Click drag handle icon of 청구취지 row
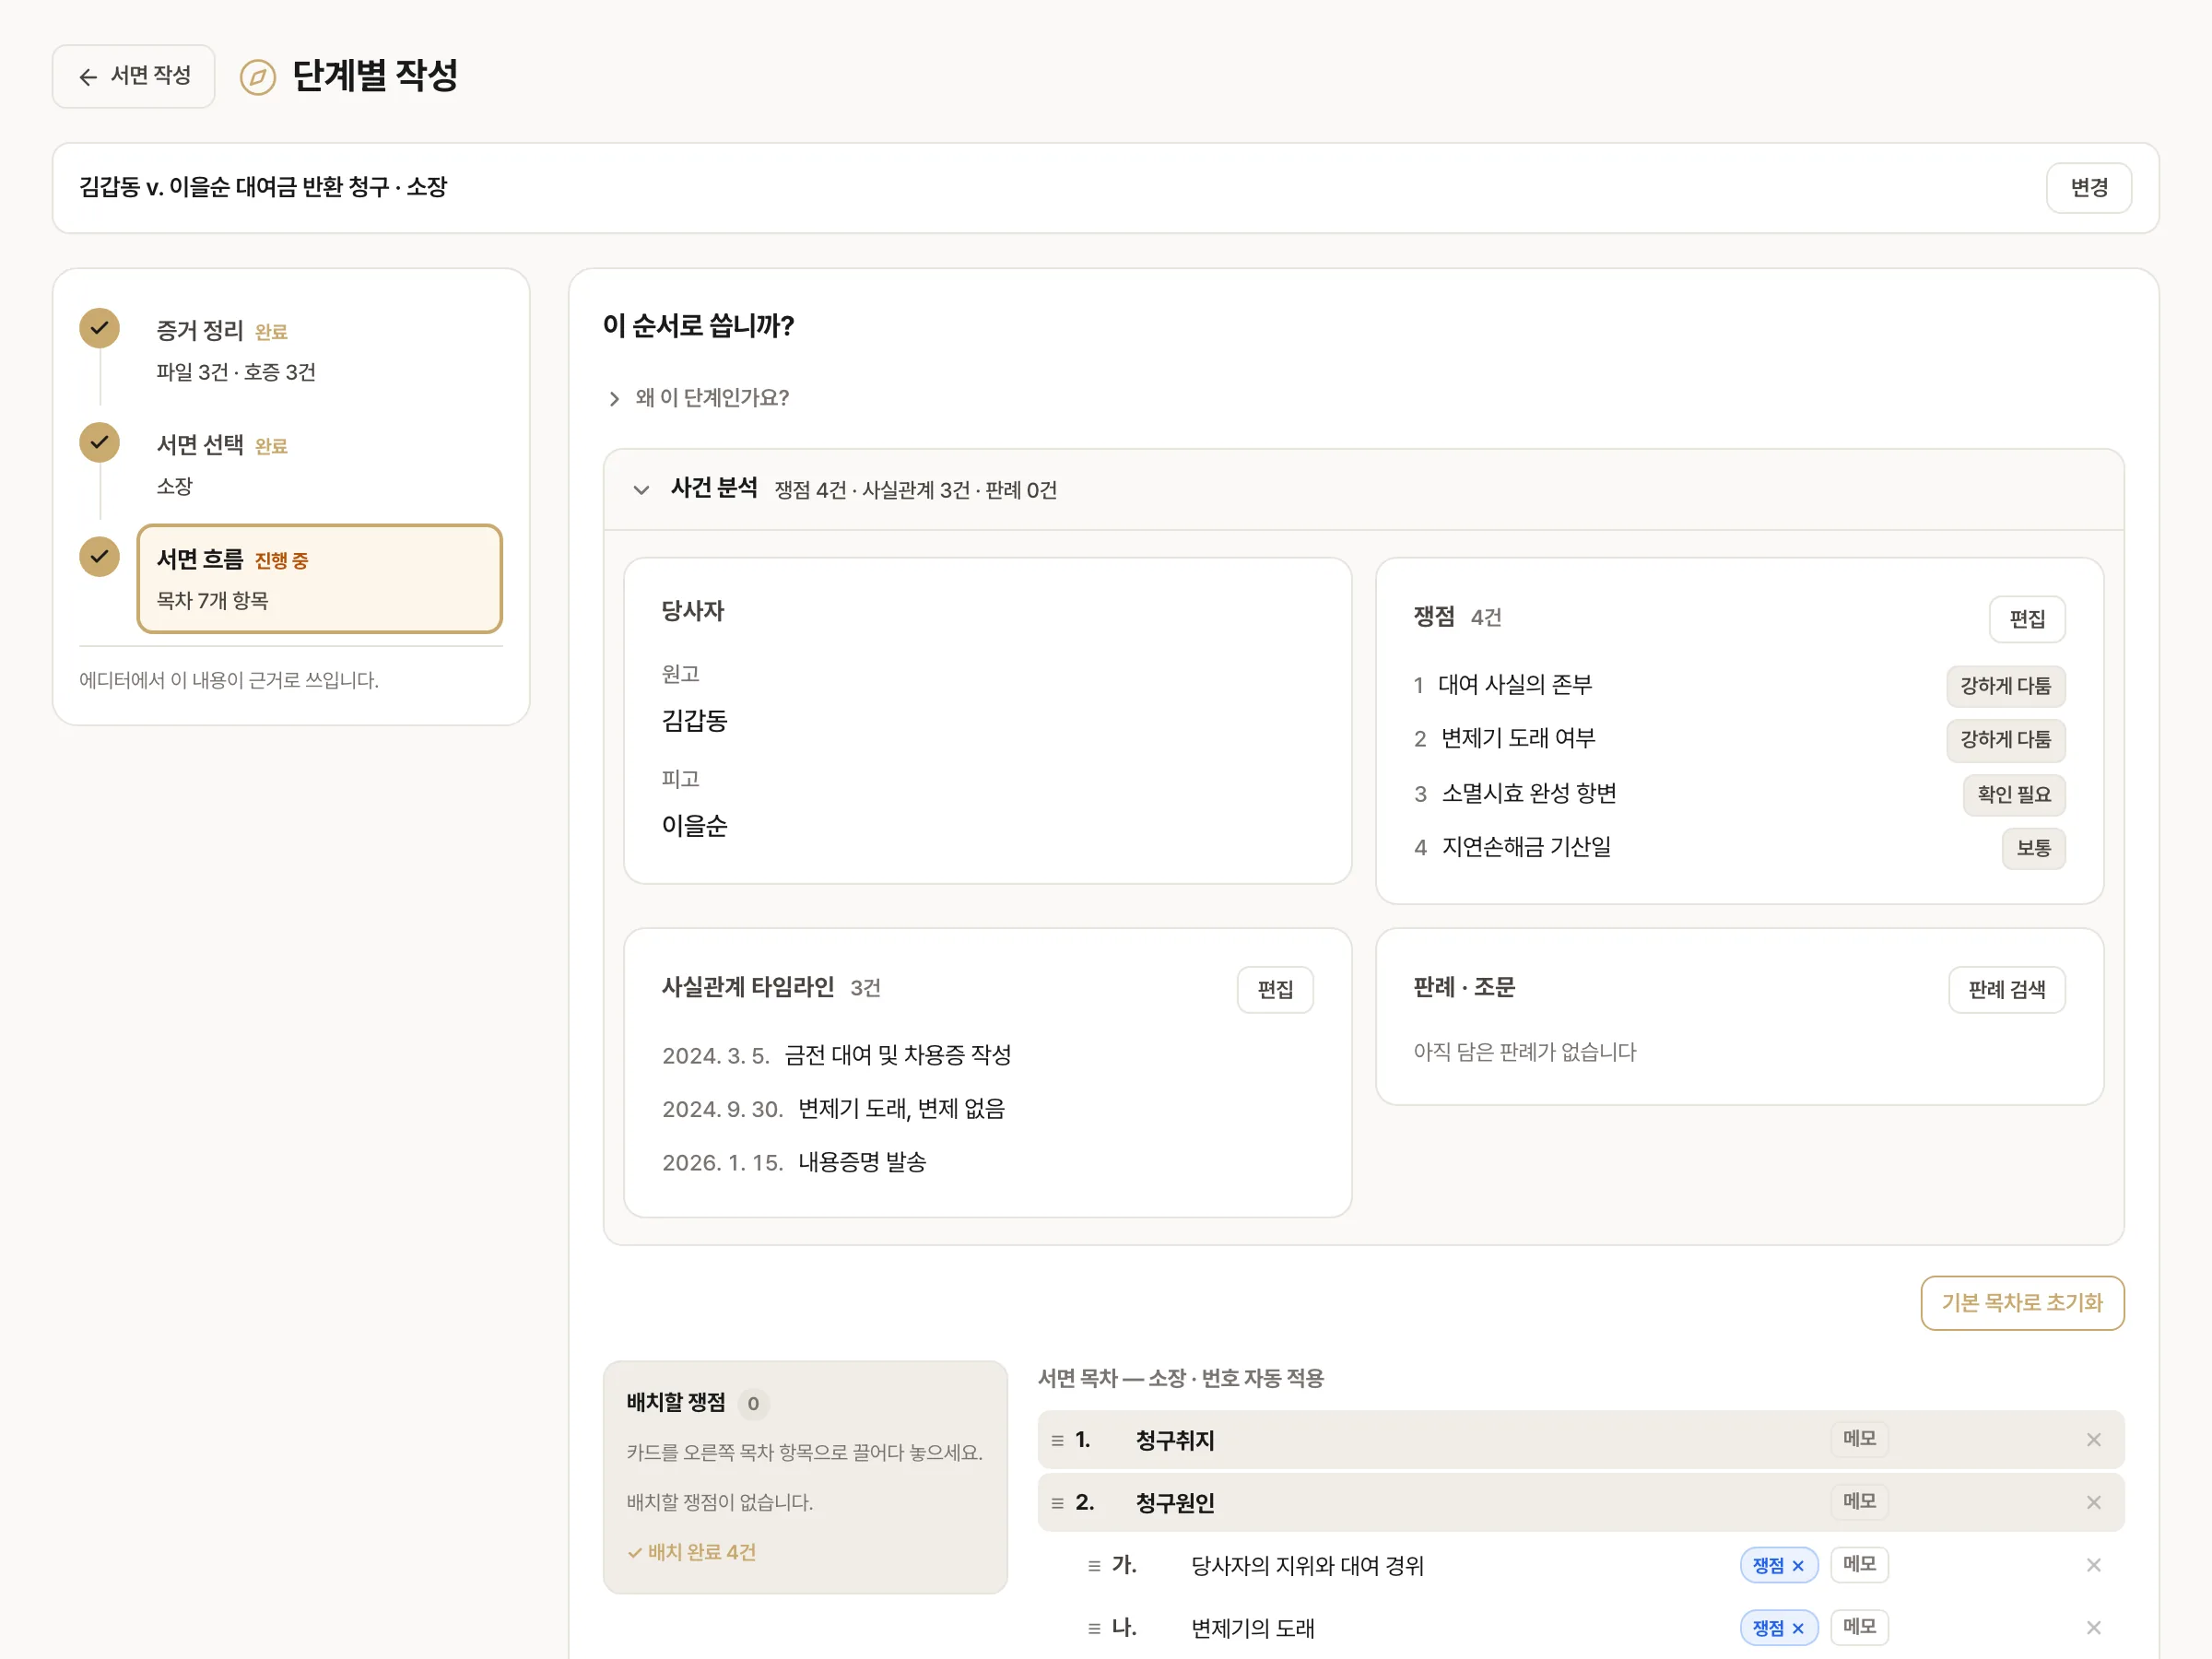 [1057, 1440]
